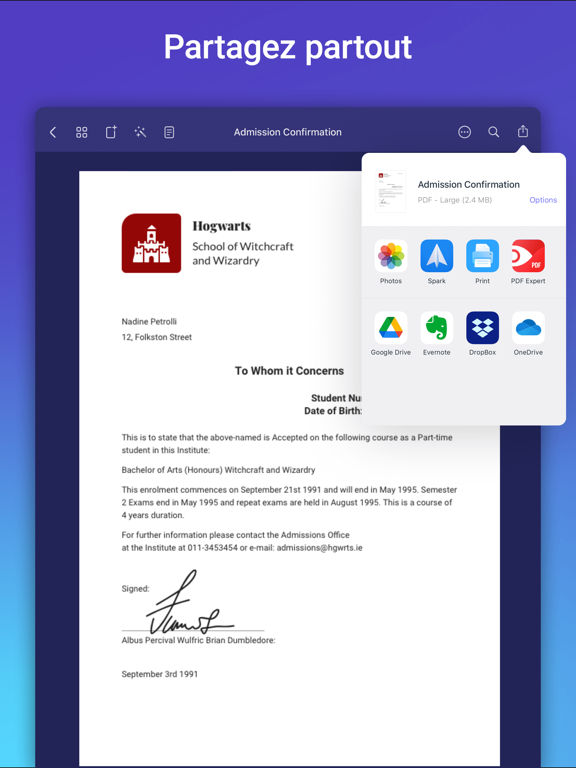Image resolution: width=576 pixels, height=768 pixels.
Task: Share to the Photos app
Action: click(x=391, y=262)
